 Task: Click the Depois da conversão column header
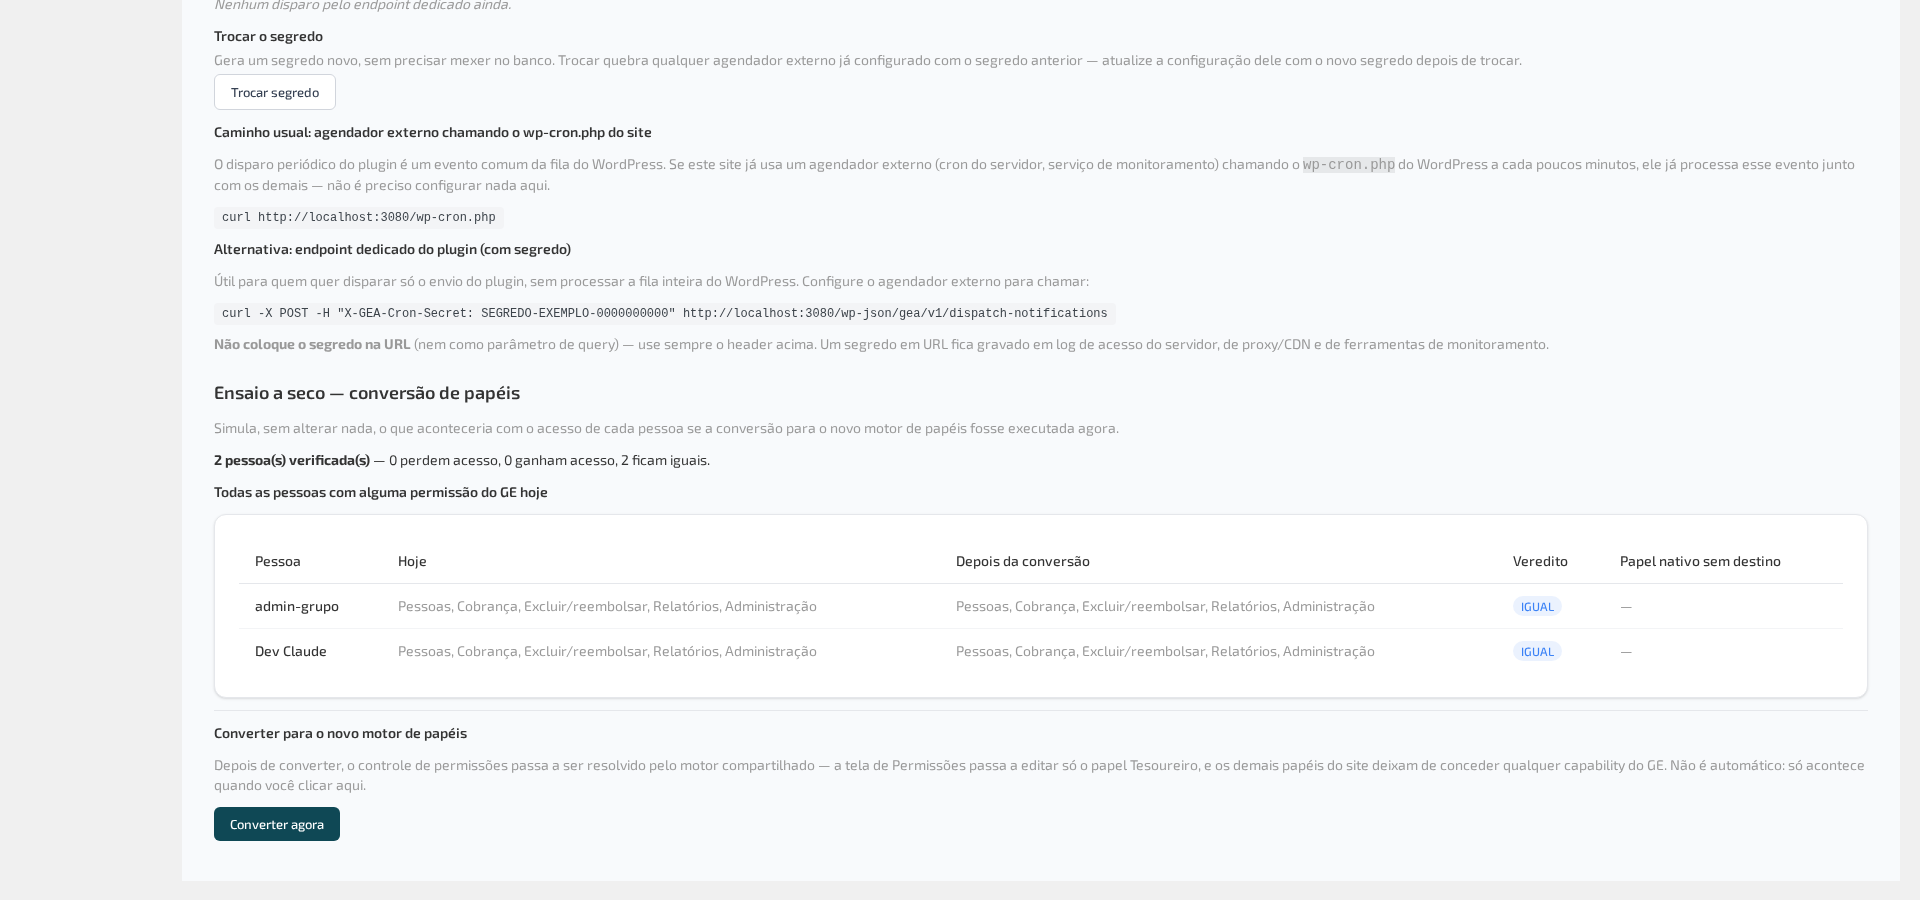1023,561
